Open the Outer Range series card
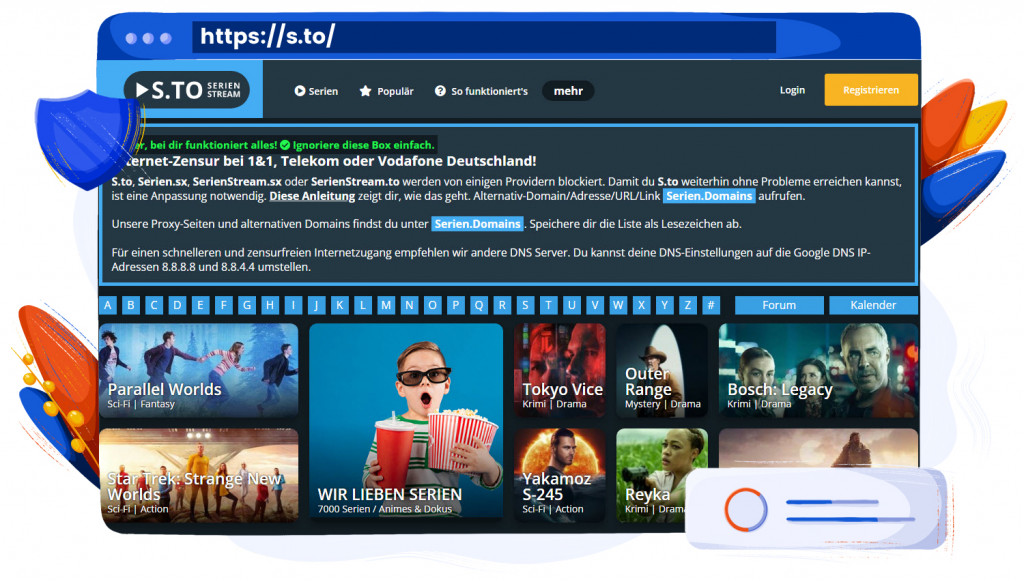Screen dimensions: 1024x582 pyautogui.click(x=662, y=370)
